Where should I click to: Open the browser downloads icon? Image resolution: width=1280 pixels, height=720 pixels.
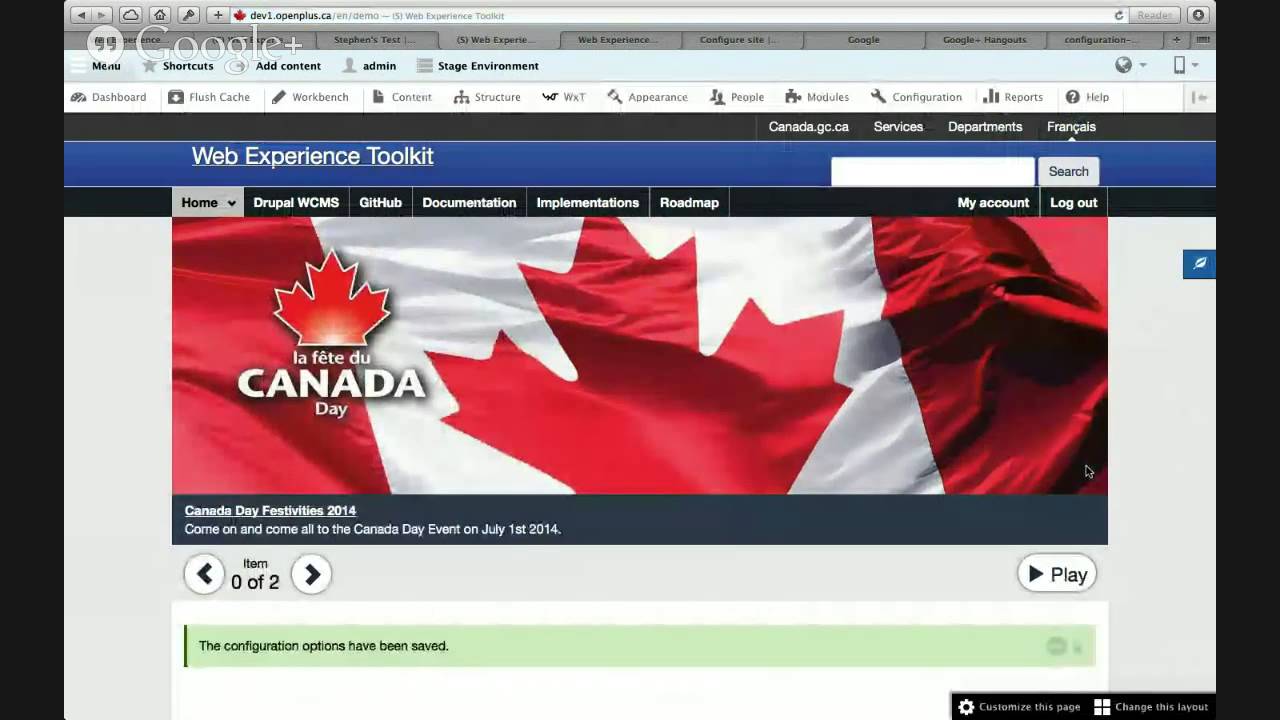1198,15
